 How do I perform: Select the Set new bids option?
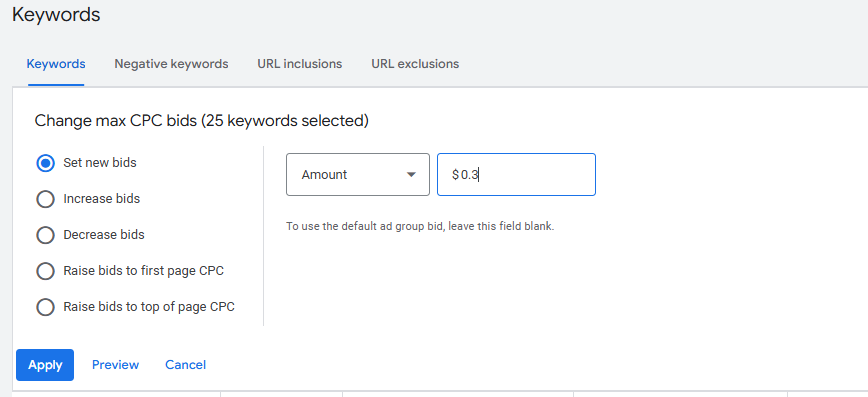point(45,163)
